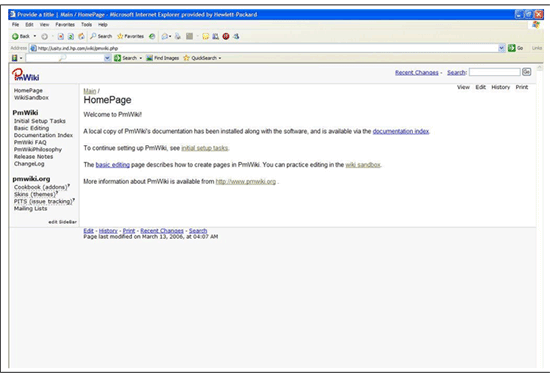
Task: Open Documentation Index sidebar link
Action: tap(43, 135)
